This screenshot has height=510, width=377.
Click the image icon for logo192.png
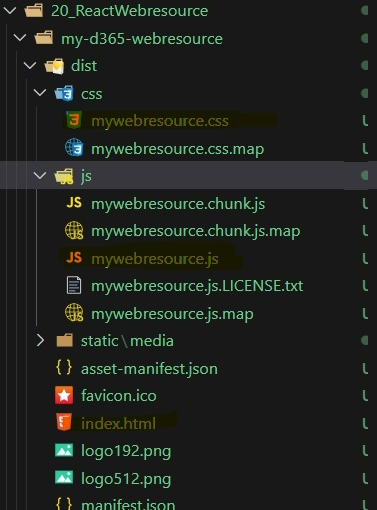(64, 450)
